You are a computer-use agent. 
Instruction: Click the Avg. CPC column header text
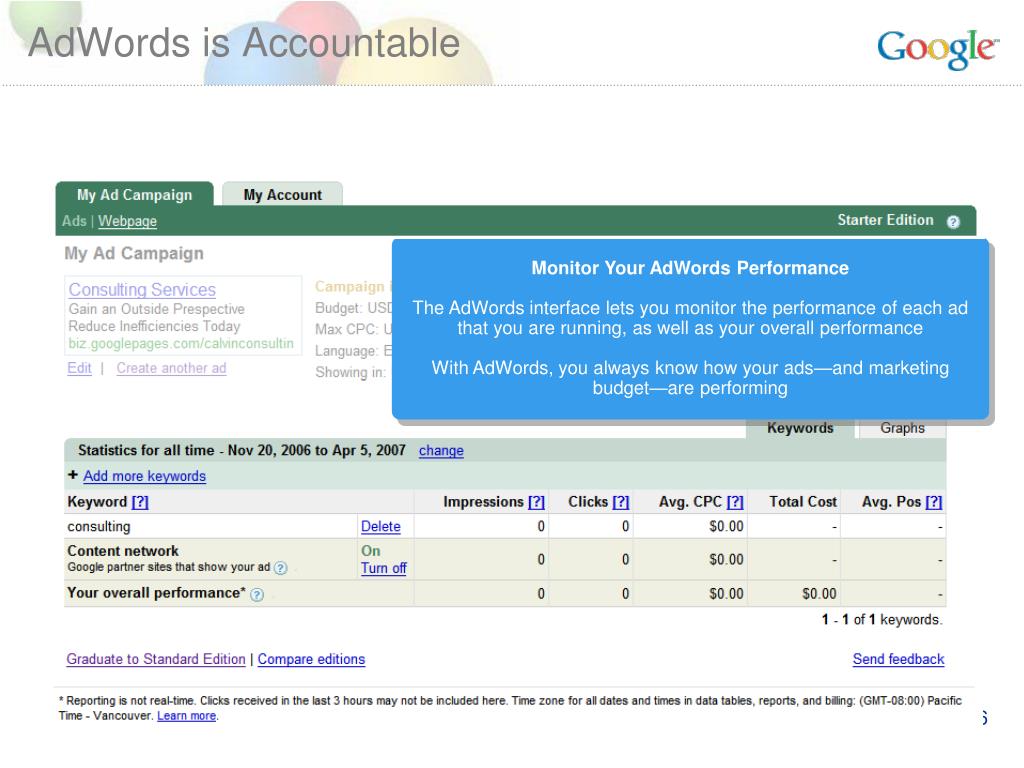click(x=690, y=502)
